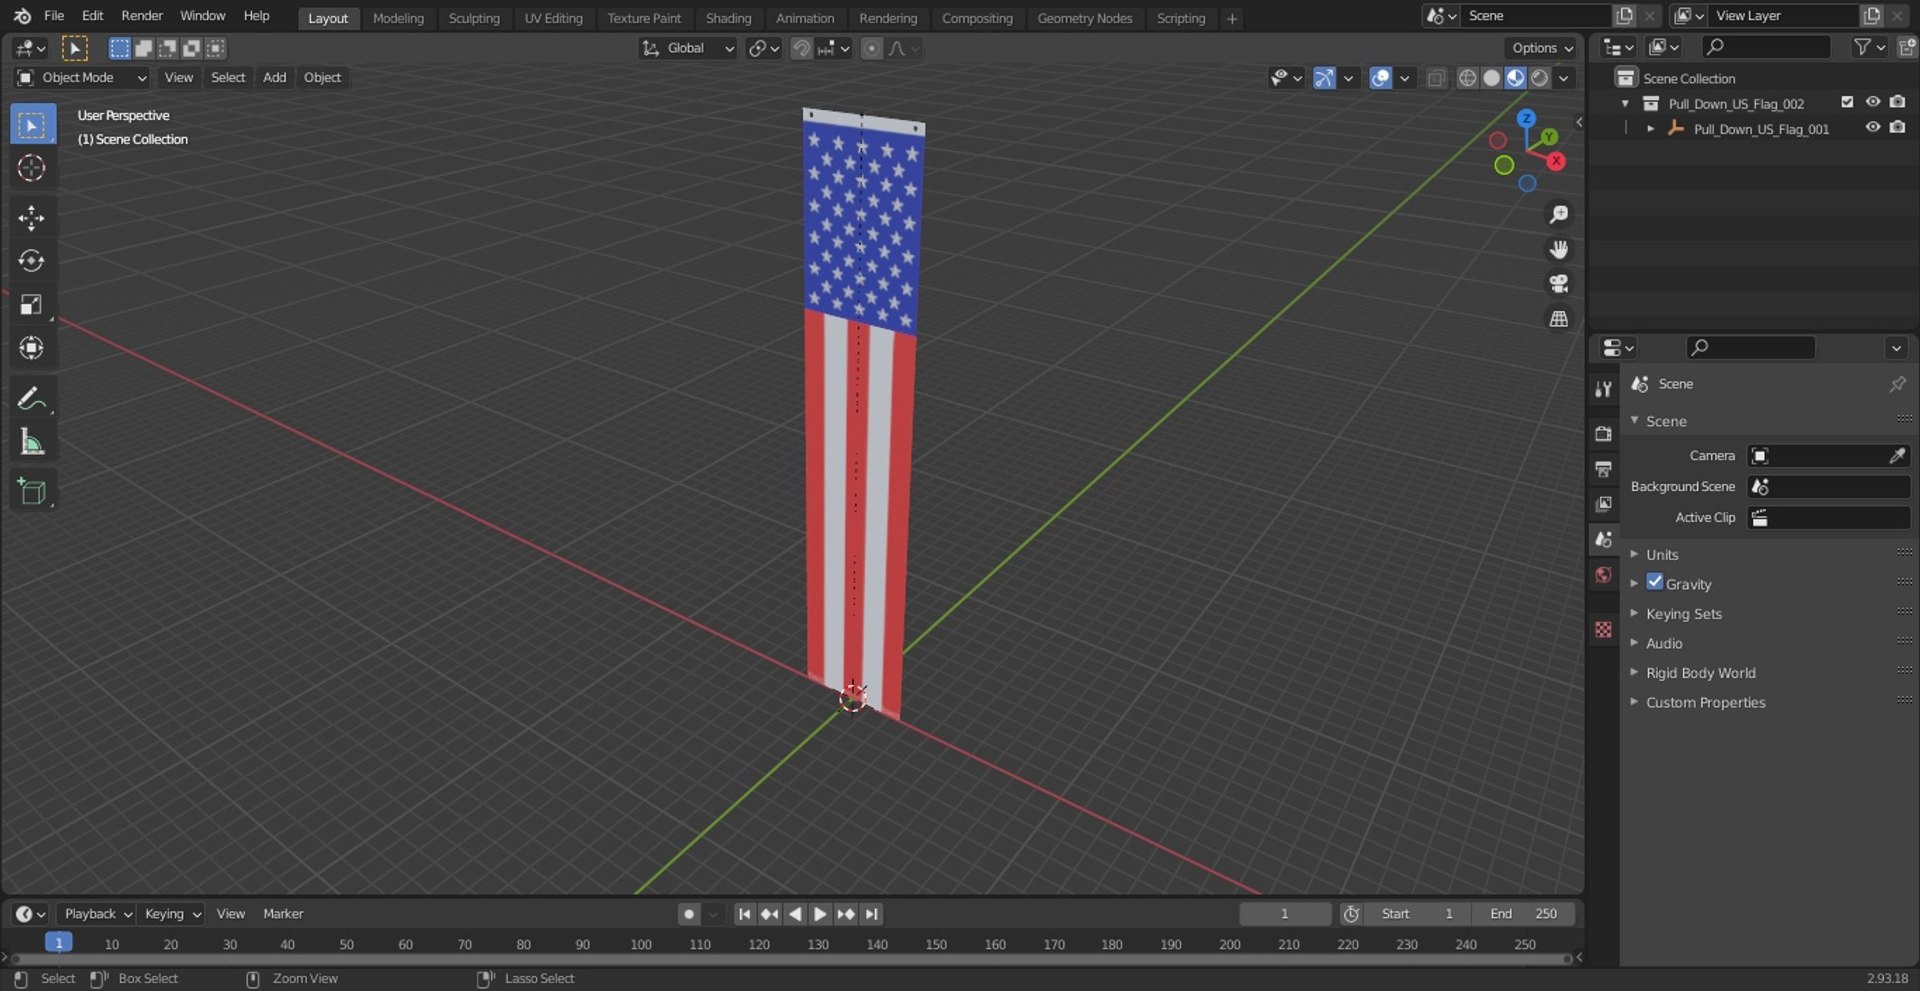The image size is (1920, 991).
Task: Select the Annotate tool
Action: pyautogui.click(x=32, y=398)
